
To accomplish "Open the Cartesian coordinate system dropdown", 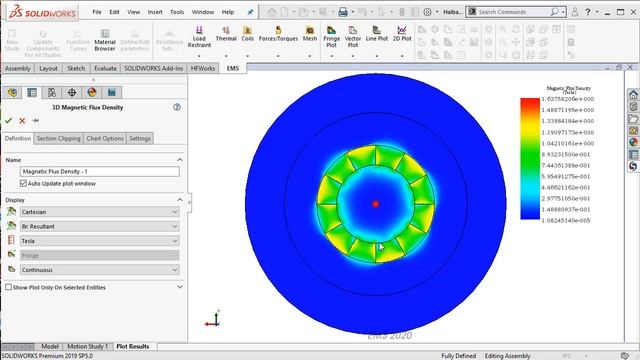I will point(100,212).
